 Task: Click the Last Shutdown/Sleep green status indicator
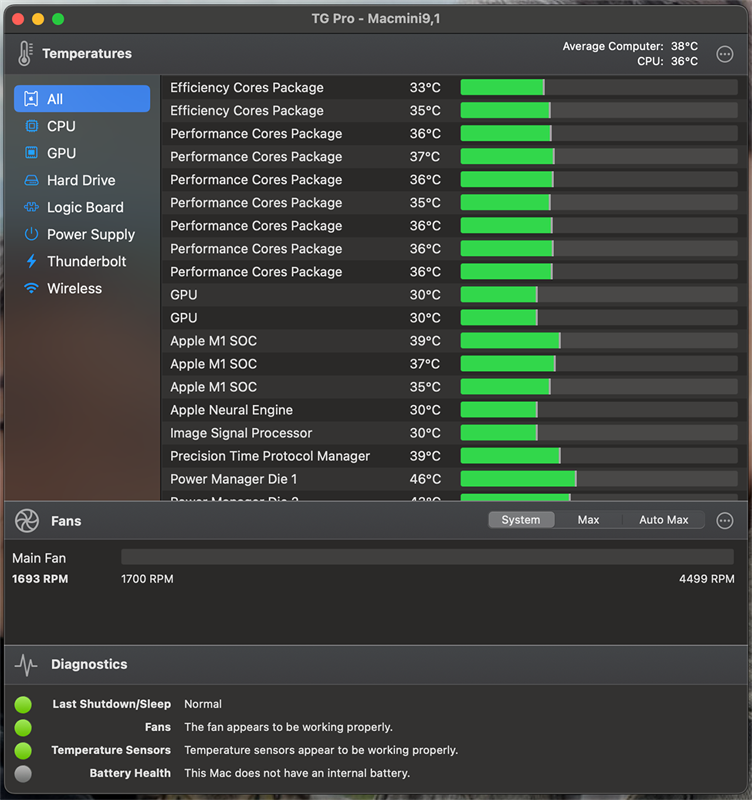[23, 704]
